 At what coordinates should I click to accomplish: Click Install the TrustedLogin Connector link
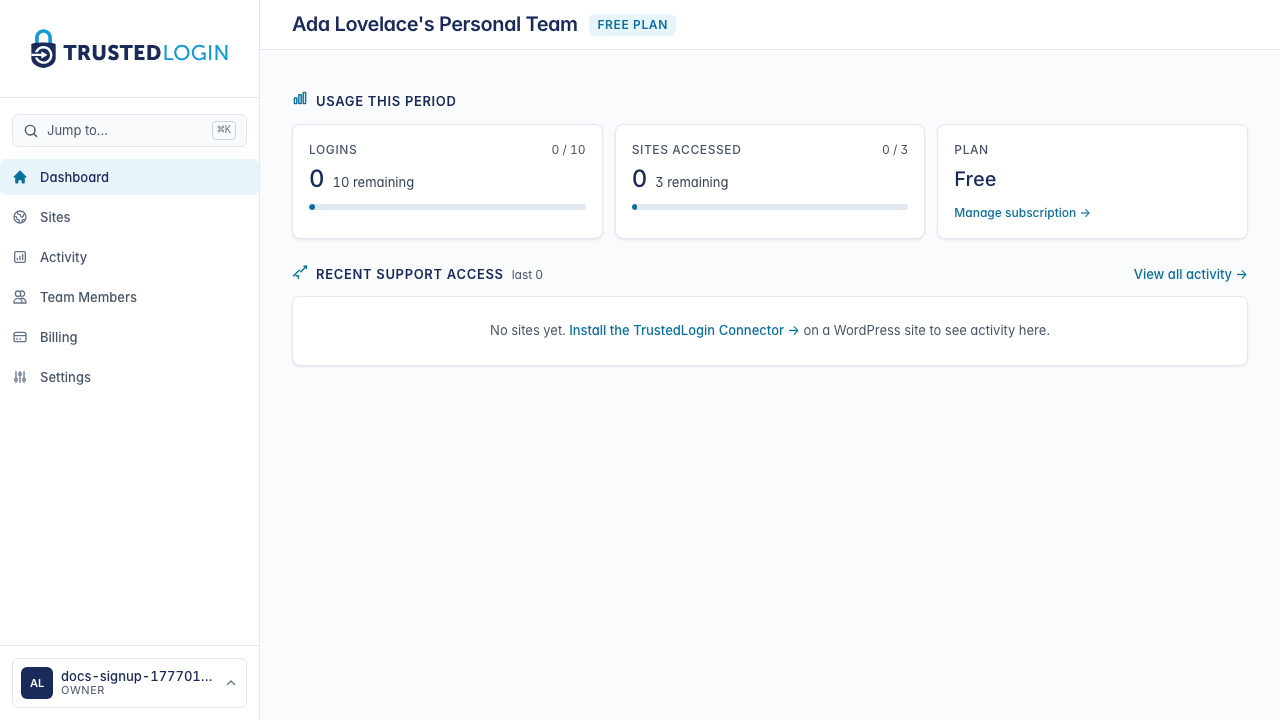click(684, 330)
